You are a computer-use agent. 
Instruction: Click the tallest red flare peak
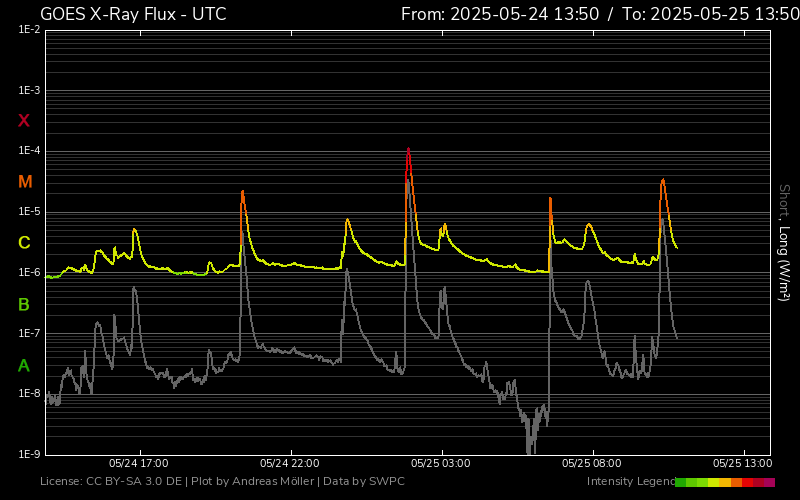coord(408,150)
